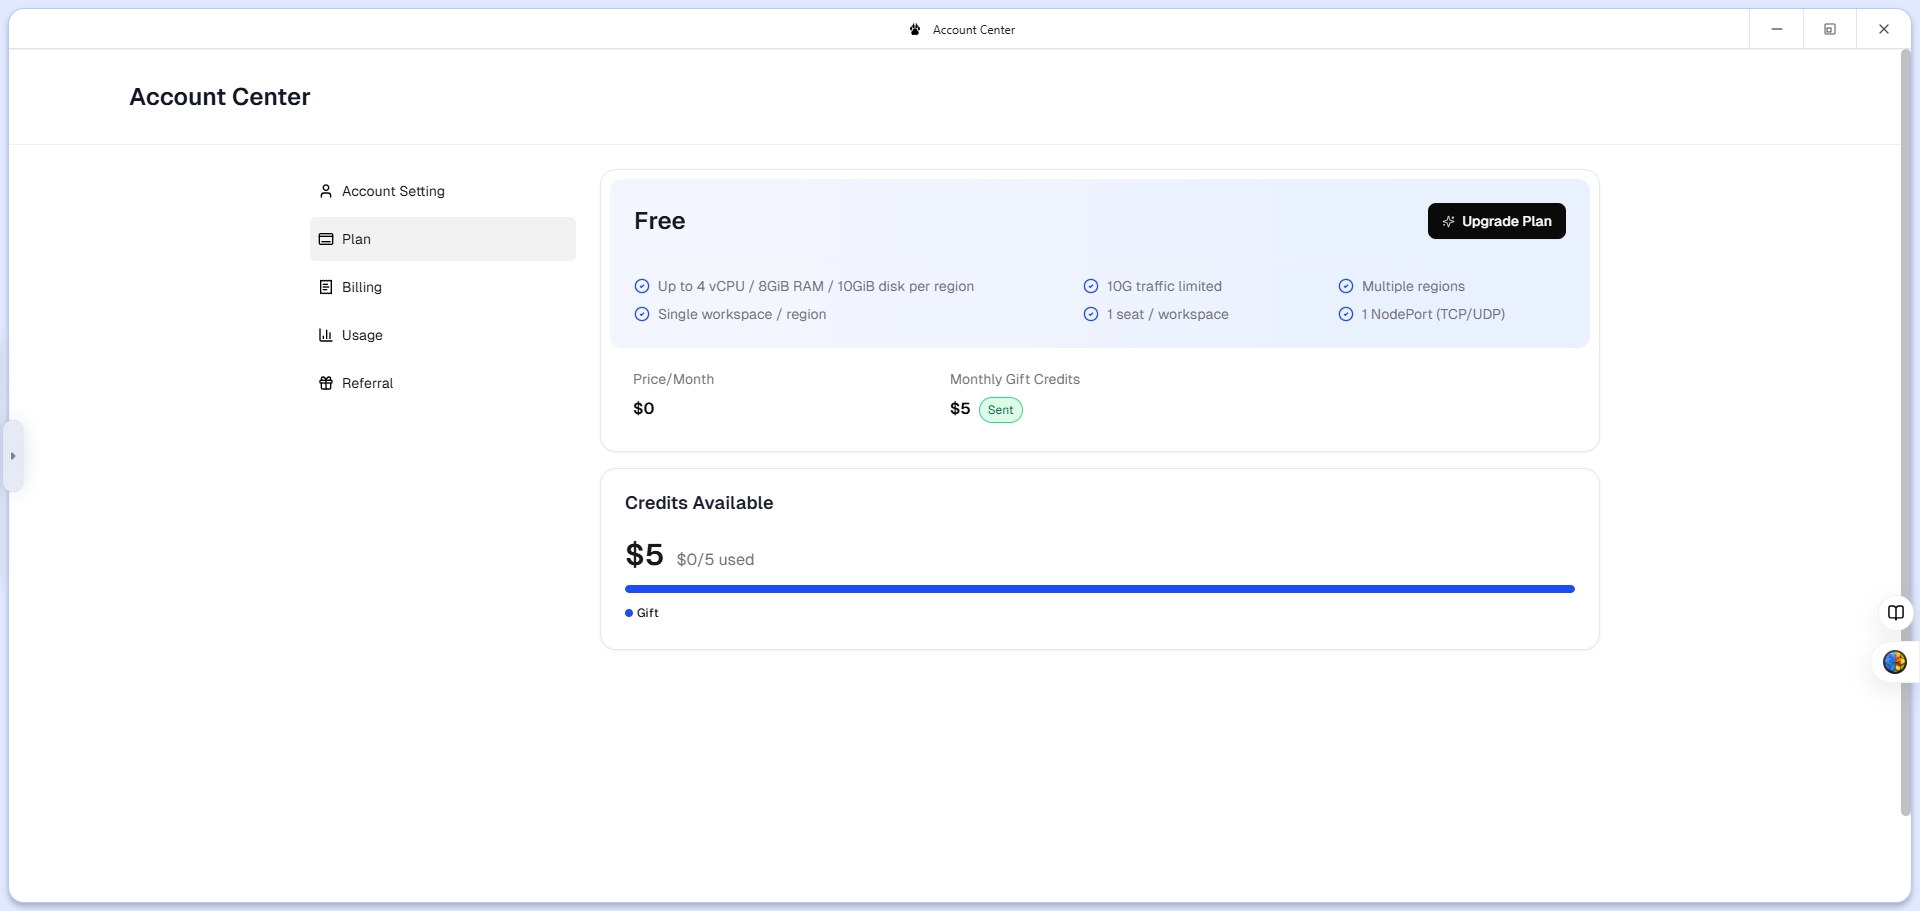Screen dimensions: 1920x911
Task: Click the sparkle icon in Upgrade Plan
Action: pyautogui.click(x=1448, y=221)
